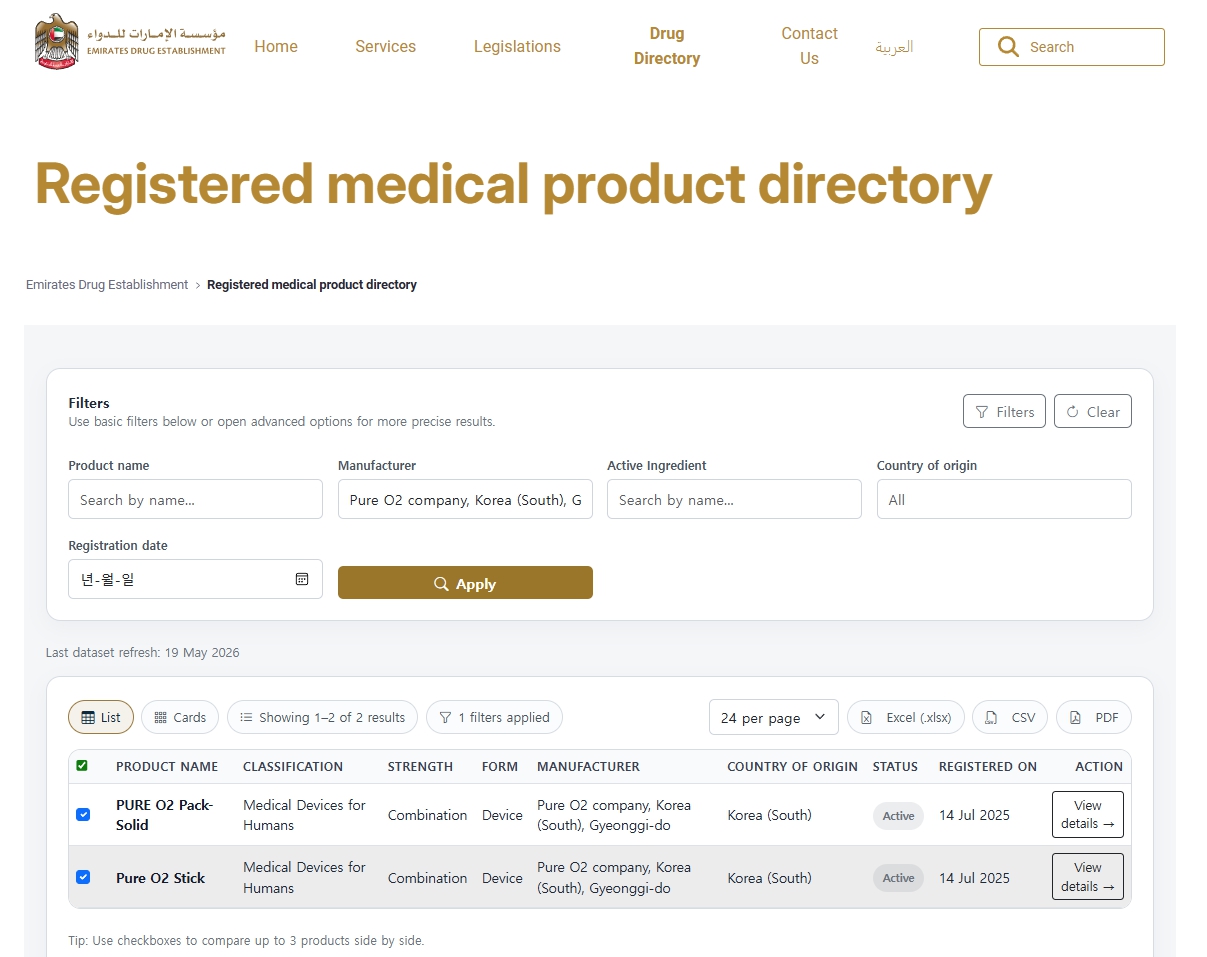
Task: Focus the Manufacturer filter field
Action: tap(465, 499)
